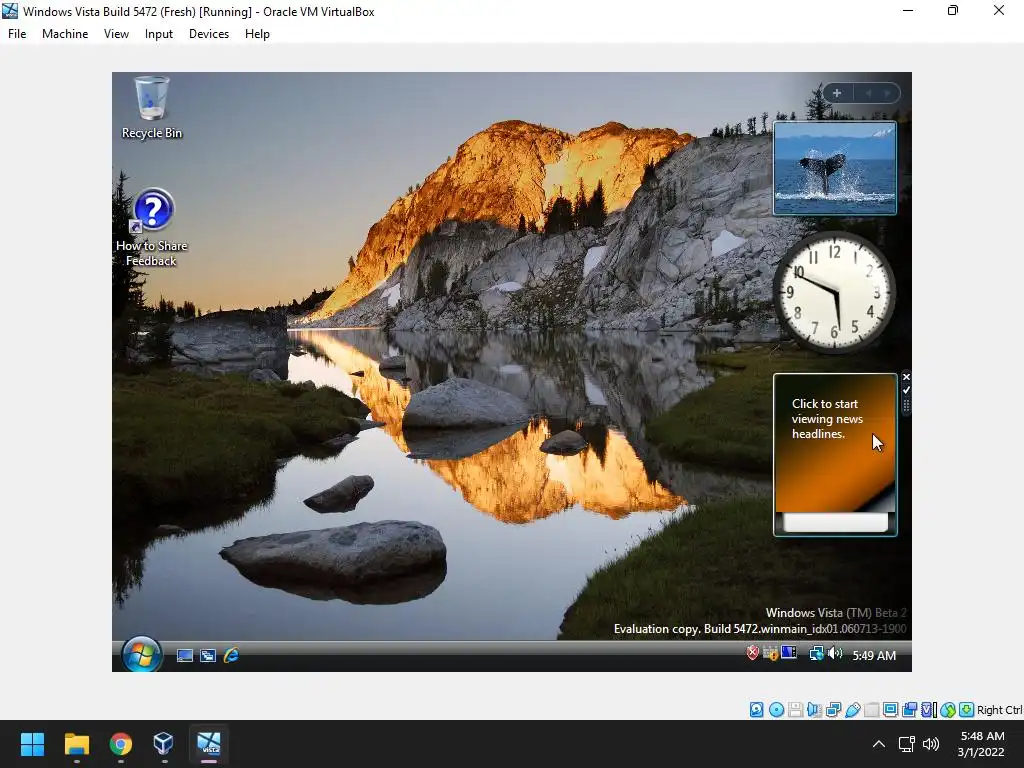Click Vista volume speaker tray icon
This screenshot has height=768, width=1024.
point(835,653)
